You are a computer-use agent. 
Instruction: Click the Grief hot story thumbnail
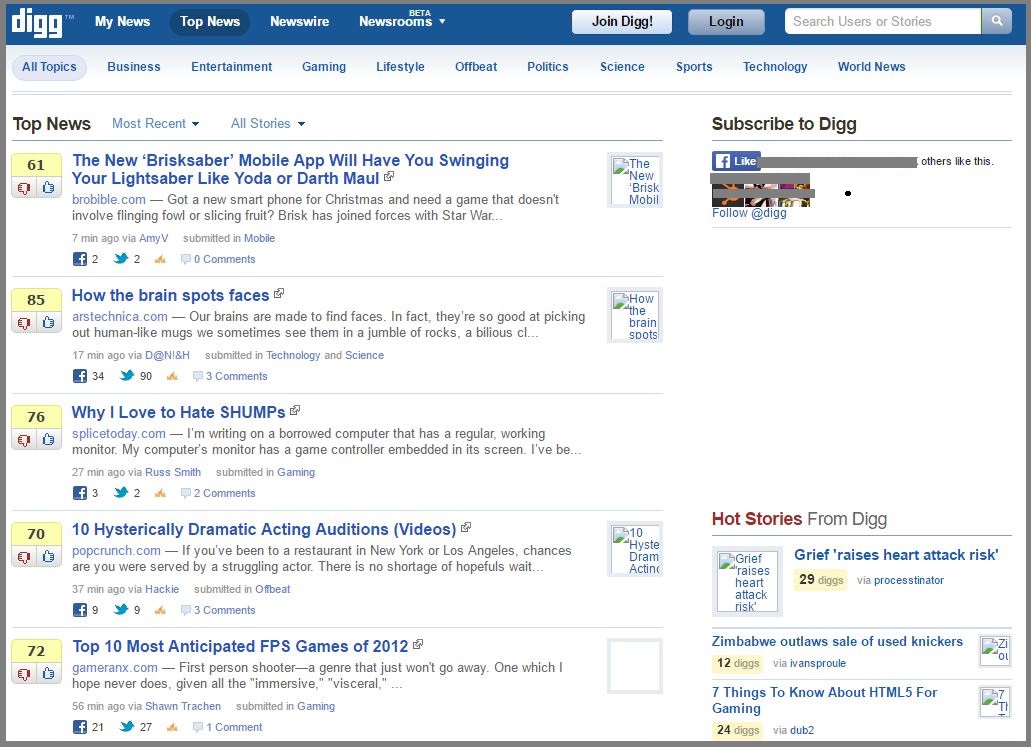[747, 581]
